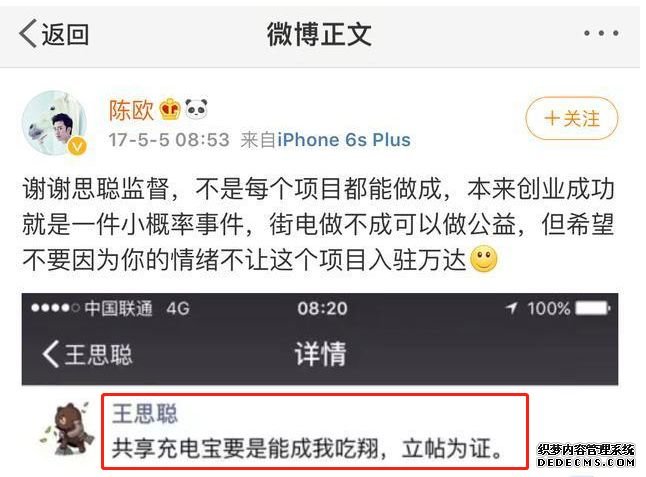
Task: Click the panda badge icon
Action: click(196, 109)
